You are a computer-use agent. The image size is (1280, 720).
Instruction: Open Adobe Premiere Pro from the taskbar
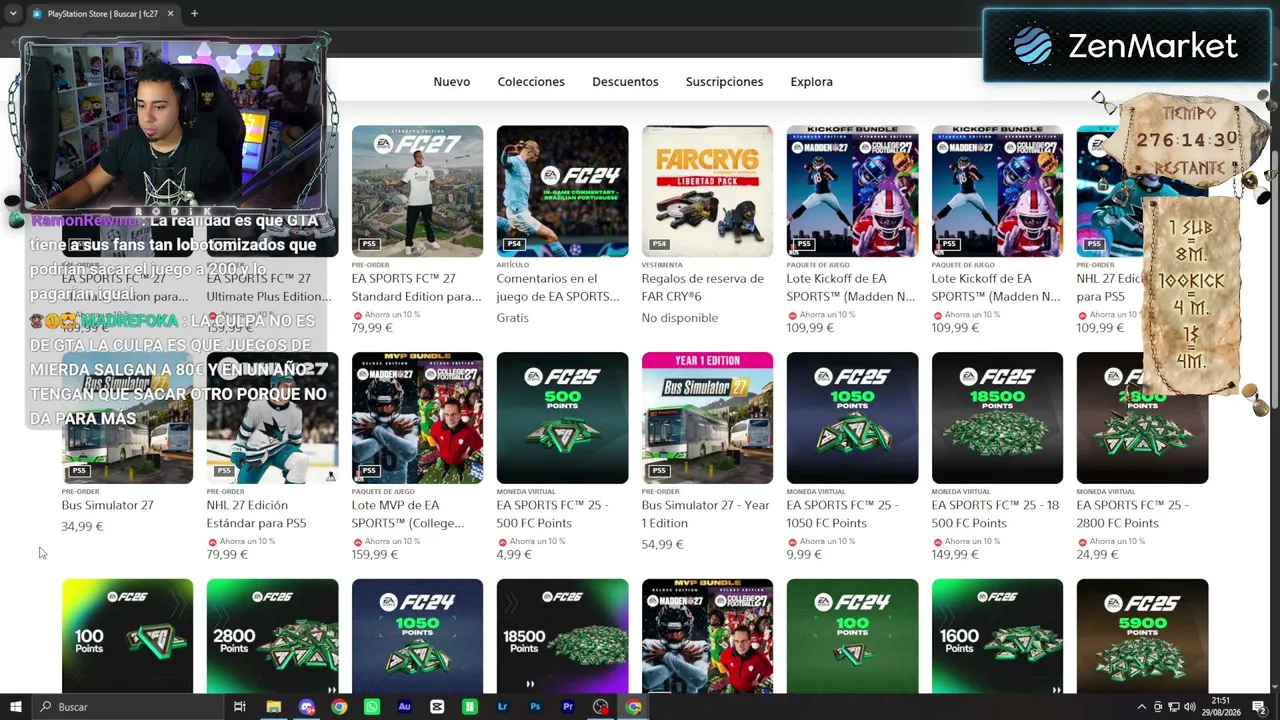click(x=568, y=707)
